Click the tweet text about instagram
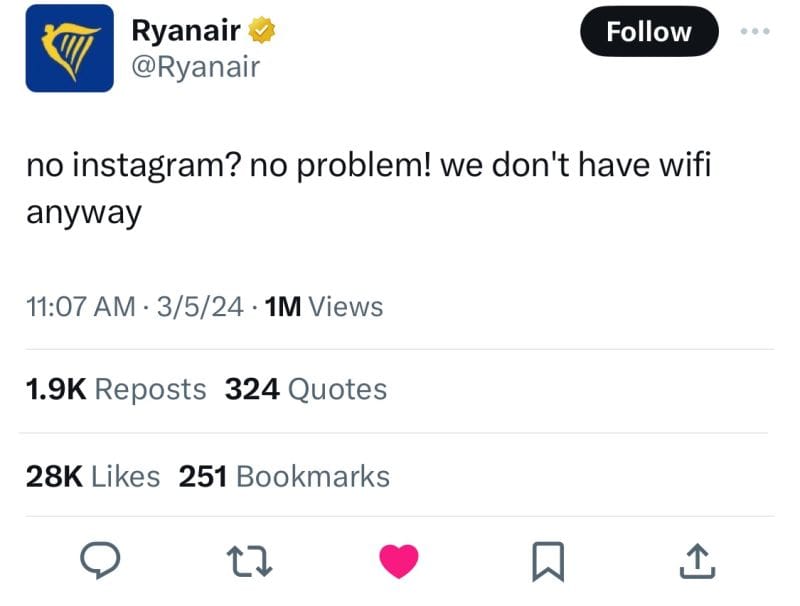 tap(368, 188)
